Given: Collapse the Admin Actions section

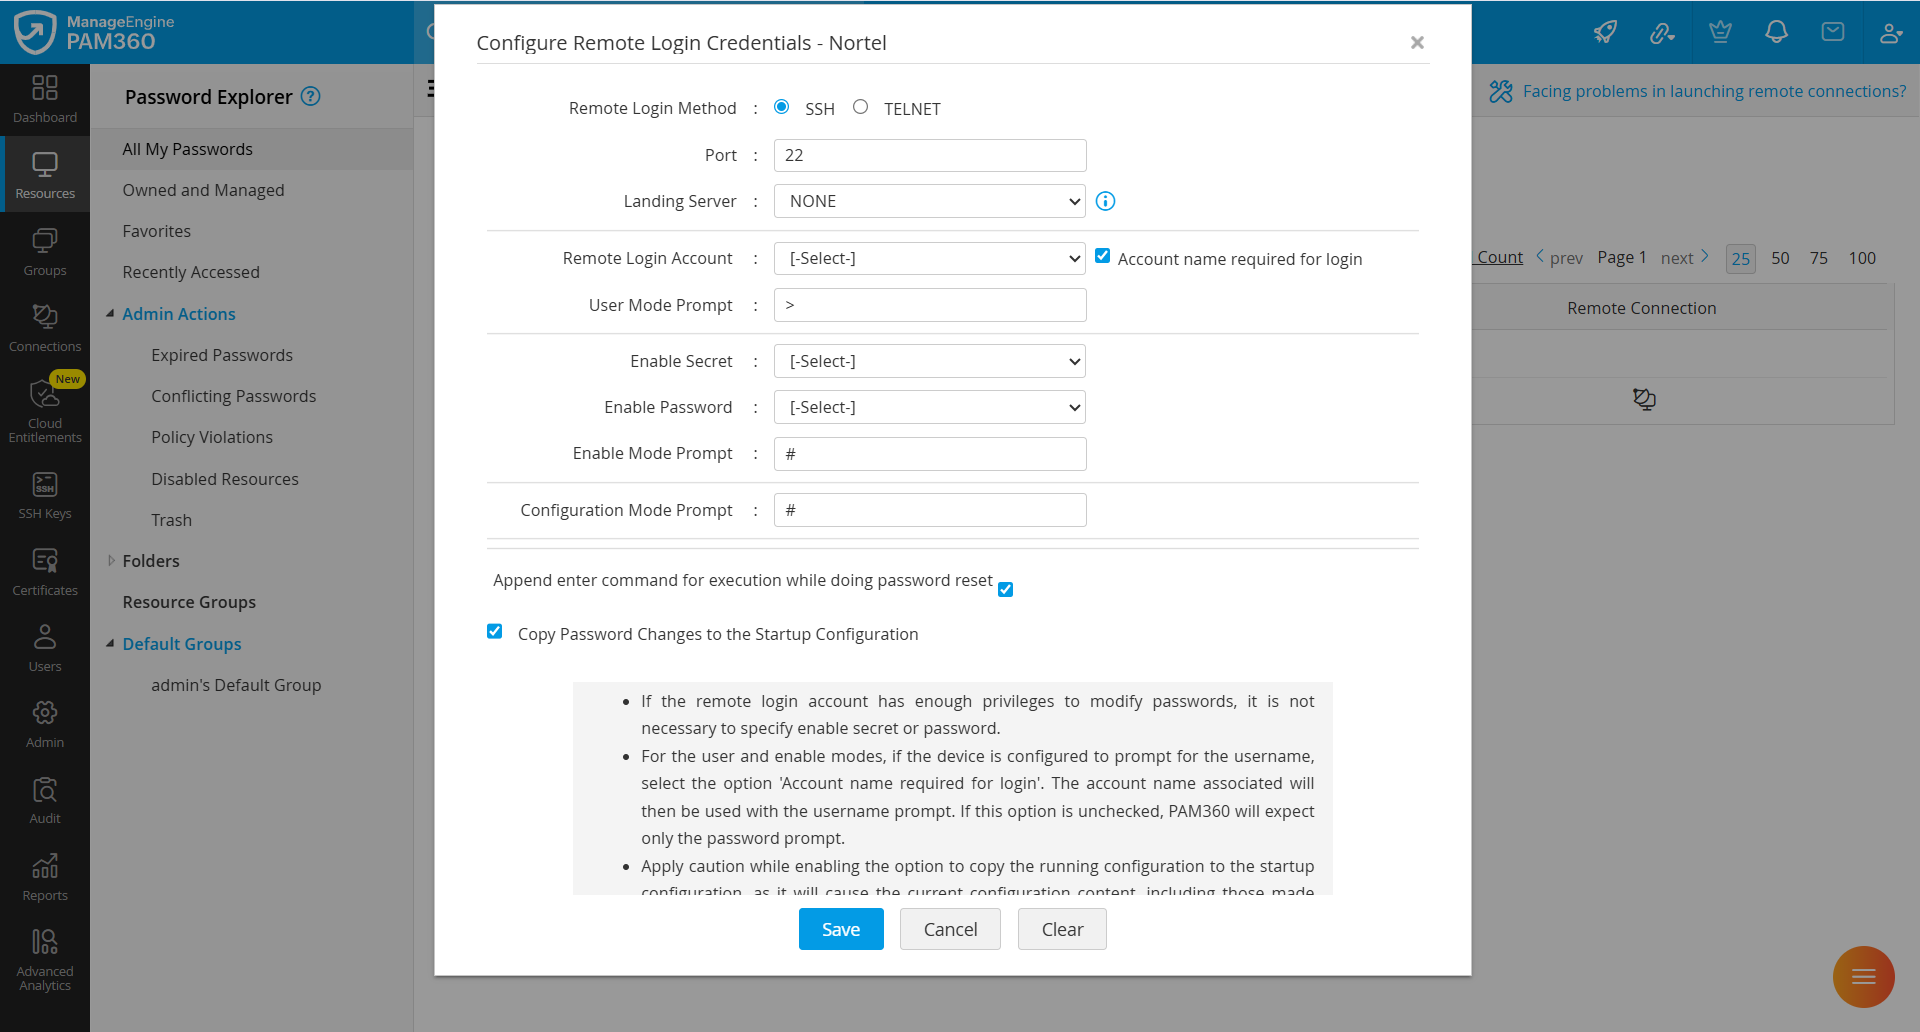Looking at the screenshot, I should pos(111,312).
